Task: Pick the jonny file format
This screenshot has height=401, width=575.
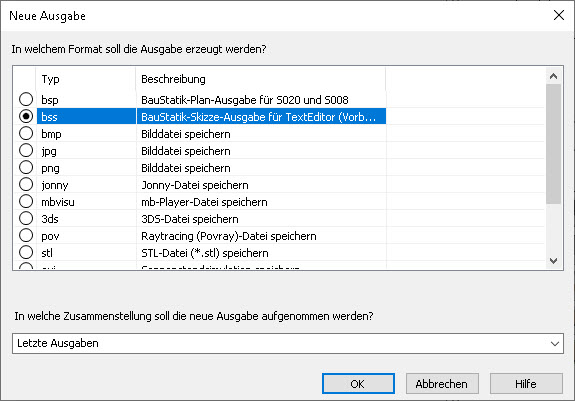Action: [x=26, y=184]
